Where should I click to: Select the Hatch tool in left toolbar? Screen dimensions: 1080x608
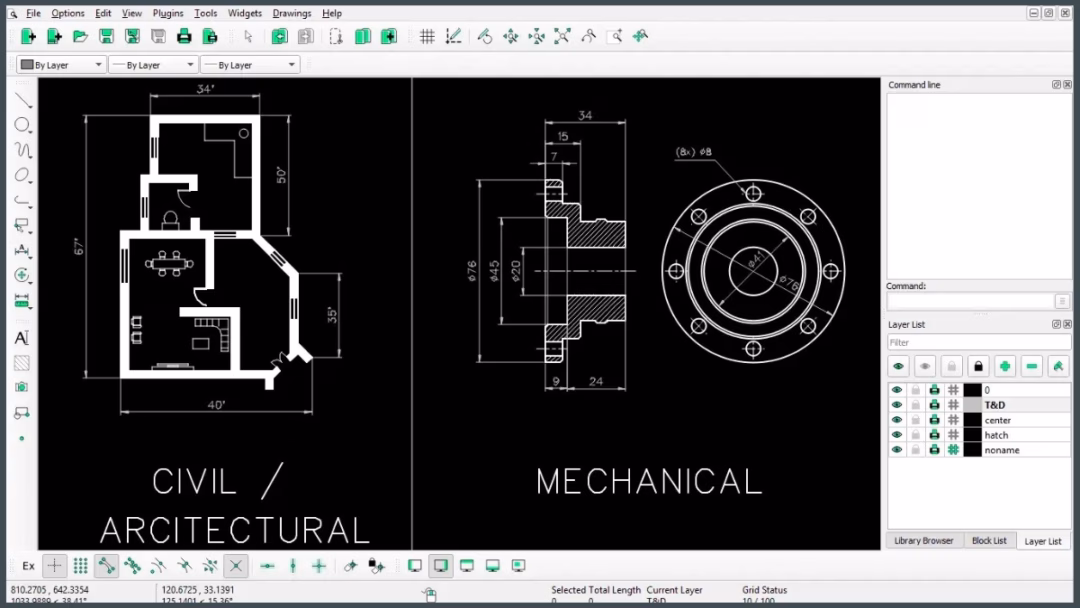click(x=21, y=363)
